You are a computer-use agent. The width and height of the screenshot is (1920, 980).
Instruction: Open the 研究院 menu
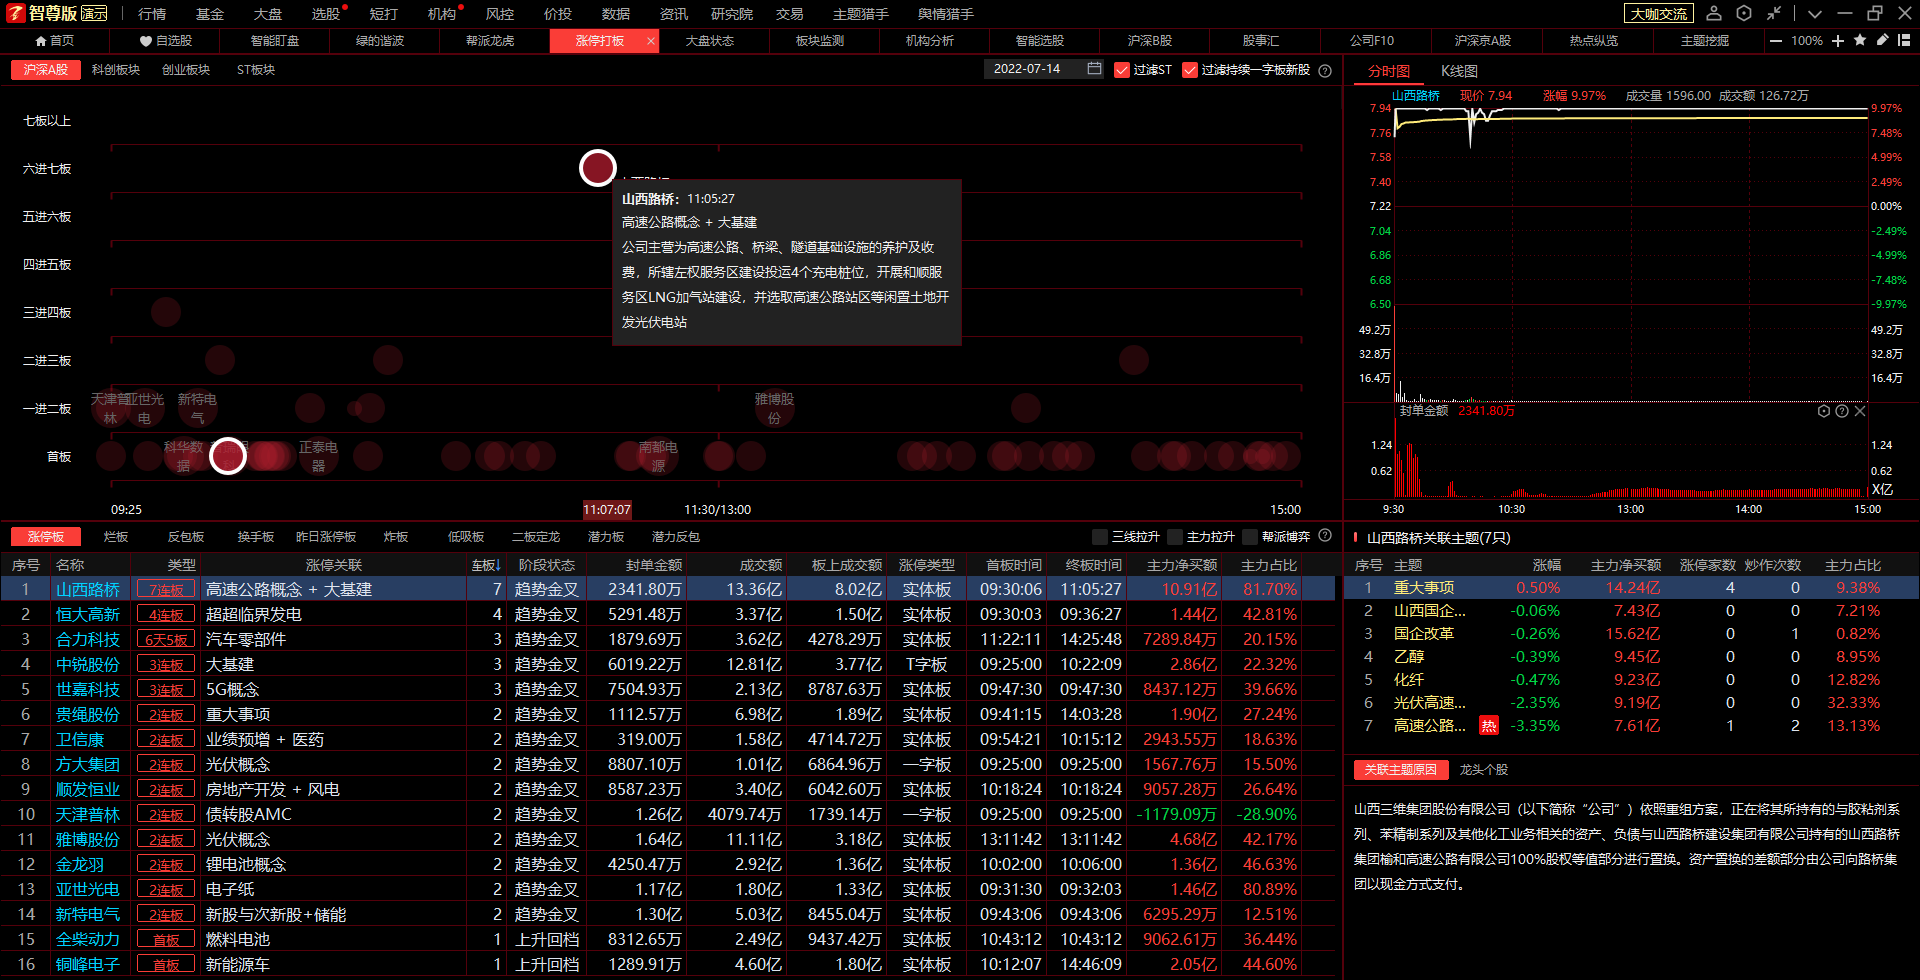pyautogui.click(x=732, y=14)
